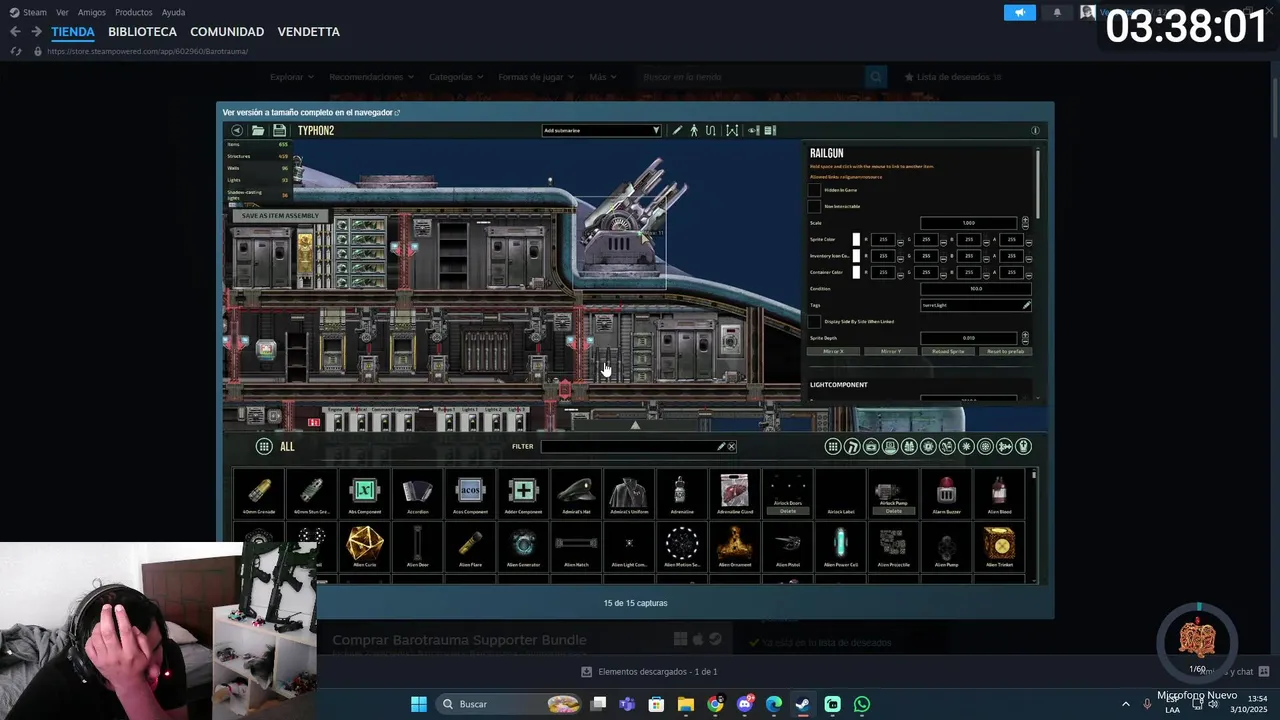Pick the Alien Curio item tile
The image size is (1280, 720).
pyautogui.click(x=364, y=547)
